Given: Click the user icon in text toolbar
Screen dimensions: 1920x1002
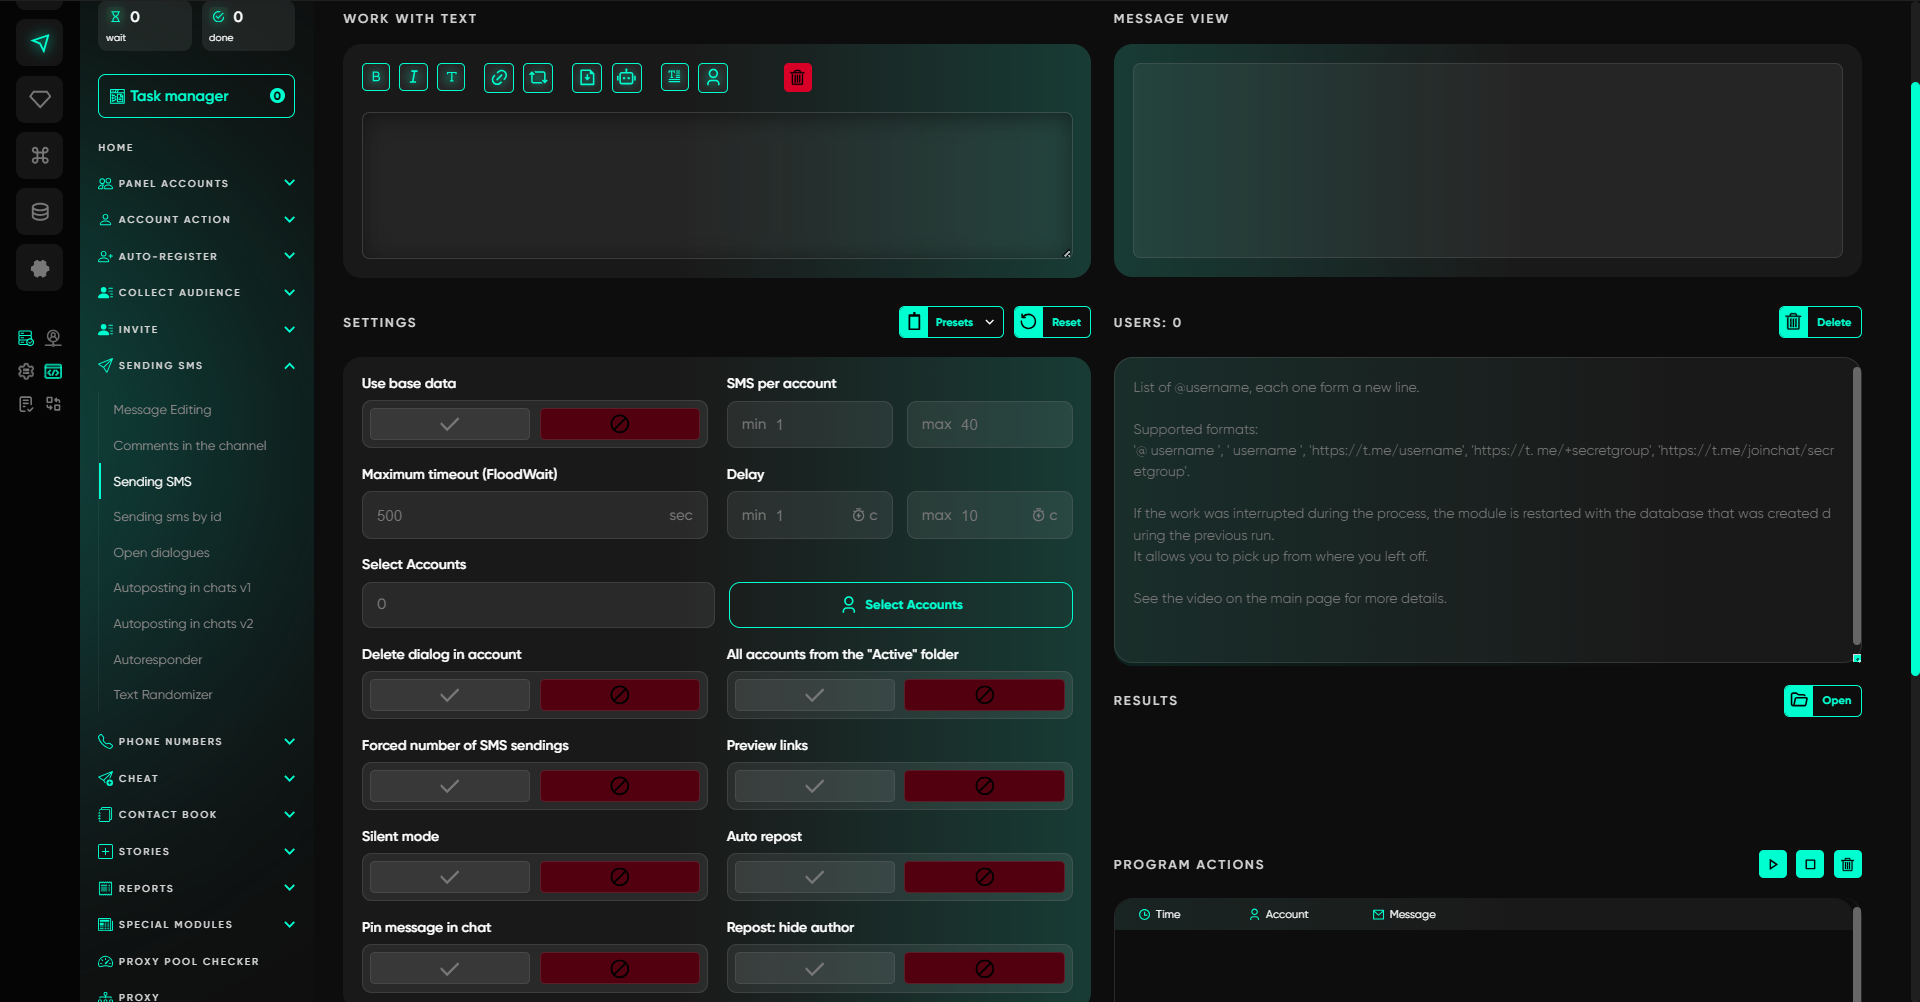Looking at the screenshot, I should pyautogui.click(x=713, y=77).
